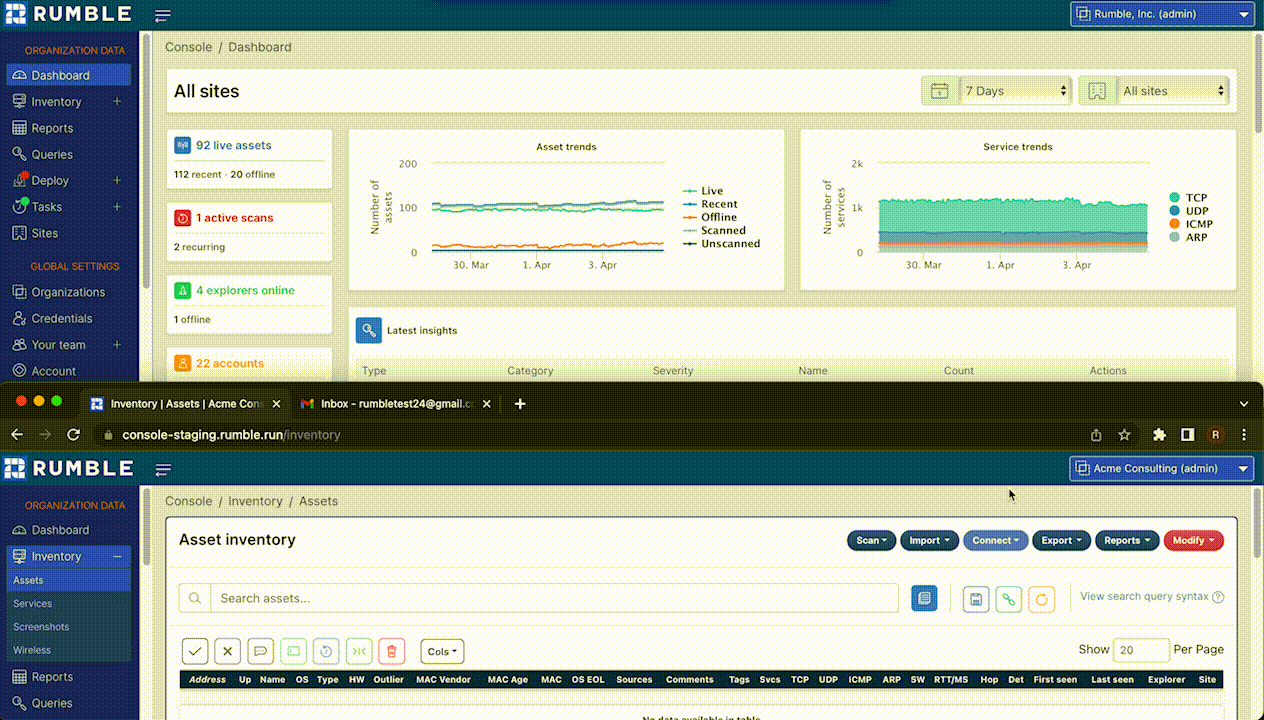Screen dimensions: 1264x720
Task: Click the green link icon beside search
Action: tap(1009, 599)
